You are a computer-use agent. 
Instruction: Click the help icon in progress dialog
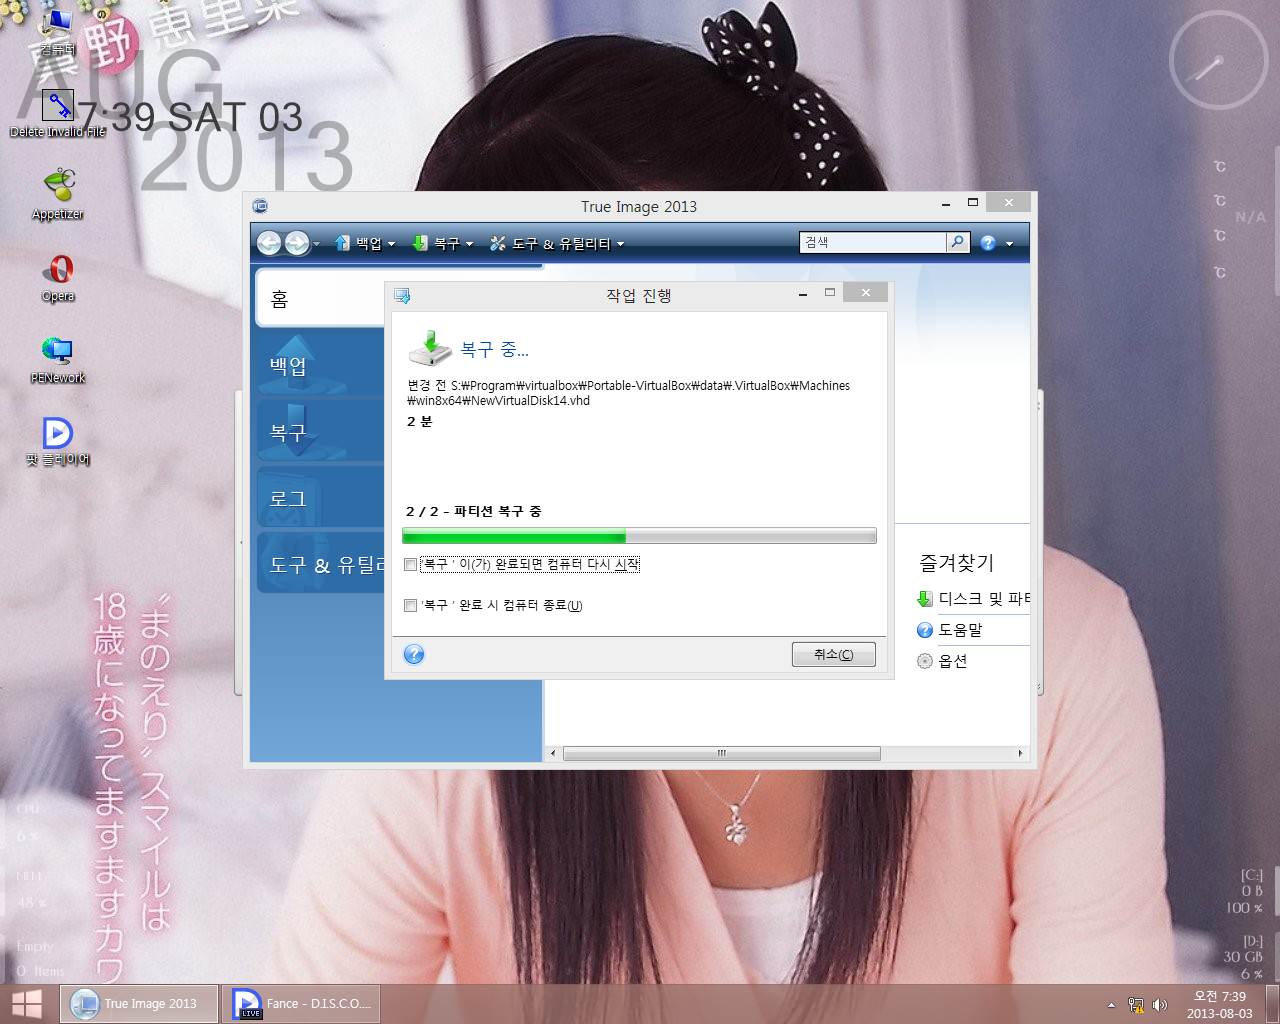point(414,654)
